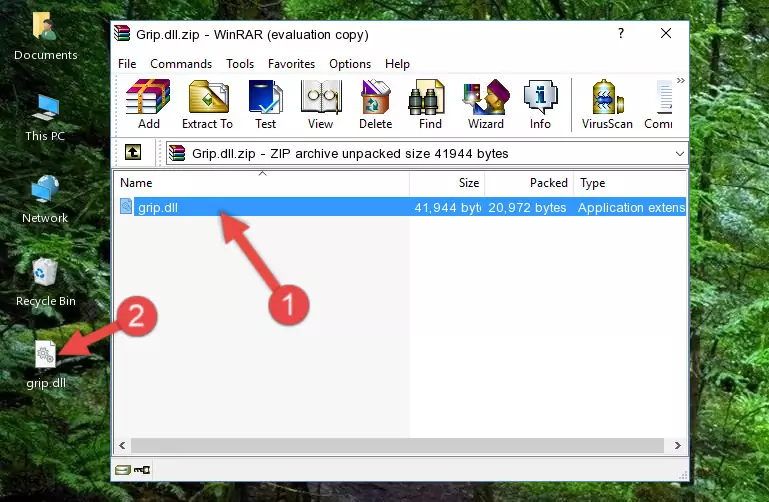Open the View tool

321,104
